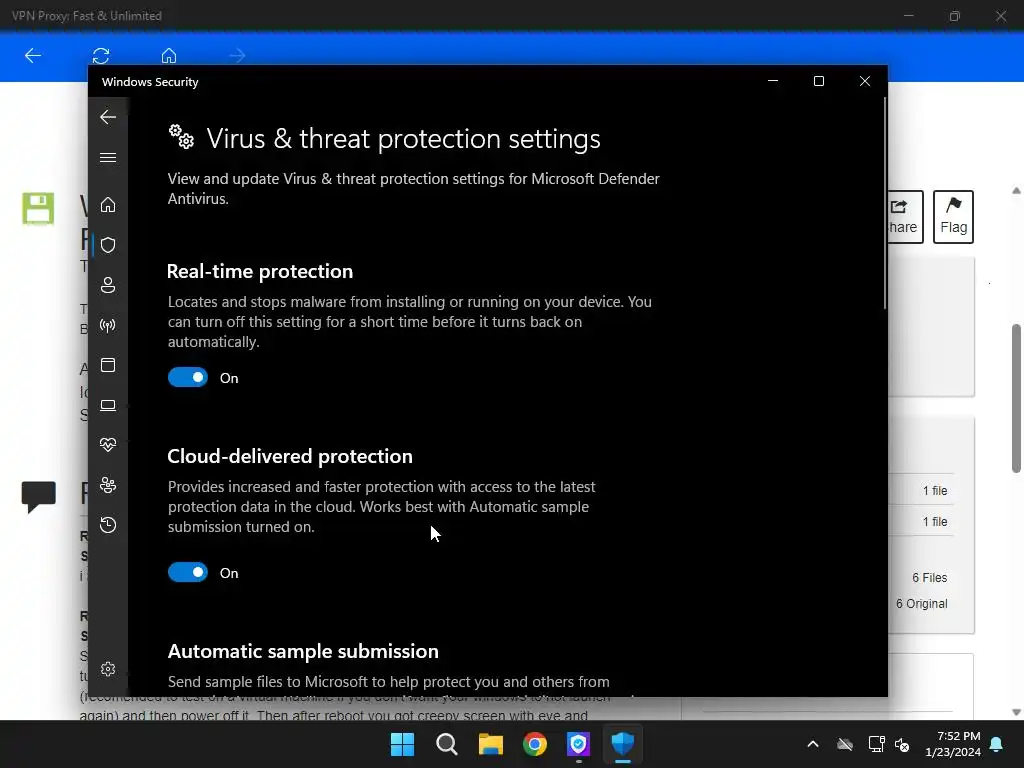Viewport: 1024px width, 768px height.
Task: Open Account protection sidebar icon
Action: click(108, 285)
